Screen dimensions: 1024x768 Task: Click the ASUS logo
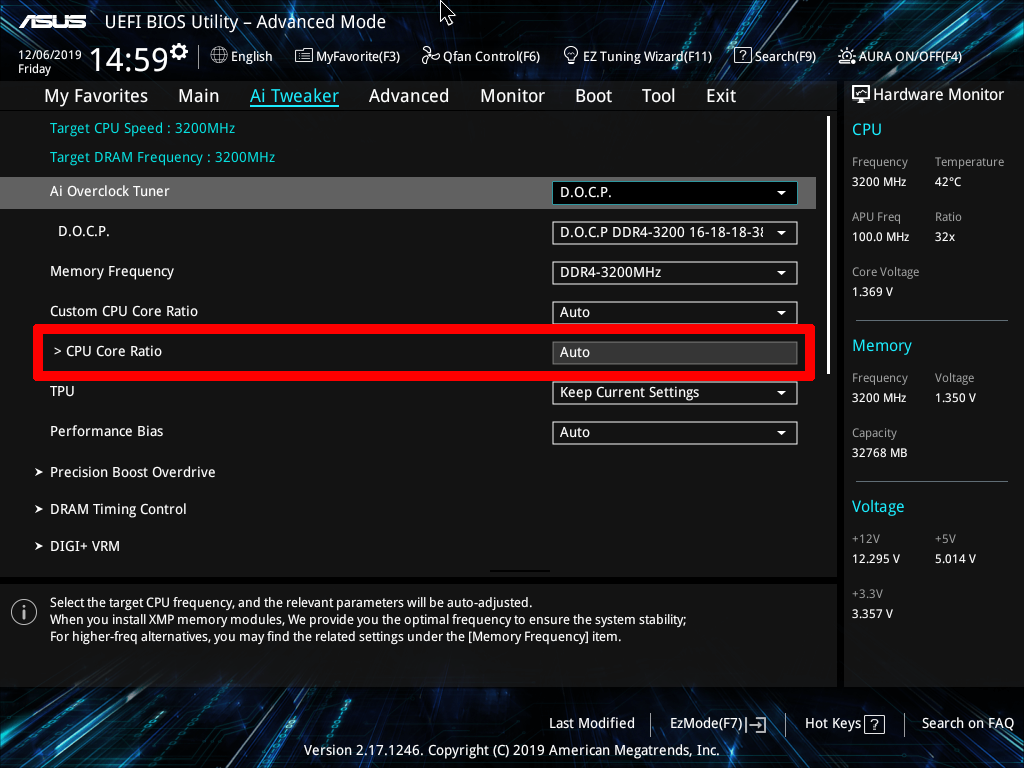[52, 22]
